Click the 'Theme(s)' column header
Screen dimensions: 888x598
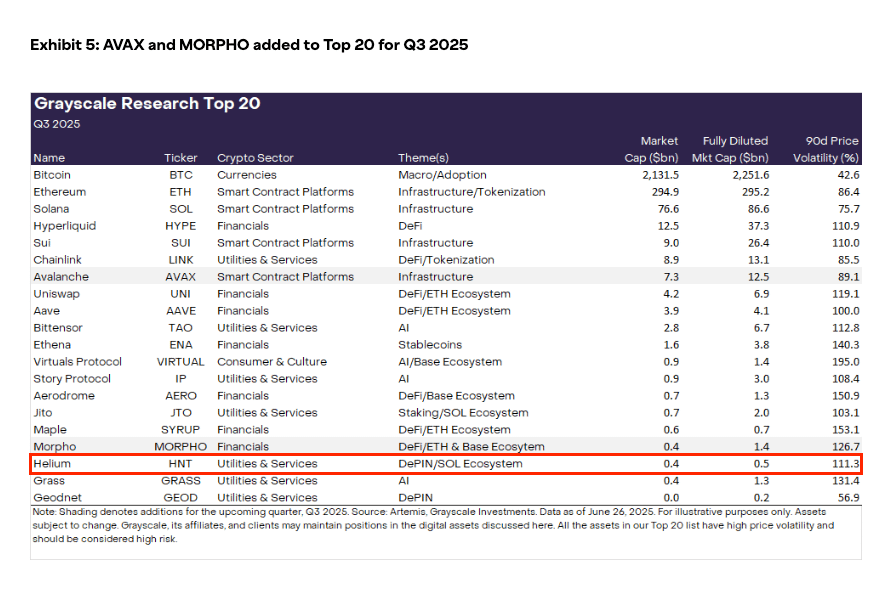click(x=423, y=158)
